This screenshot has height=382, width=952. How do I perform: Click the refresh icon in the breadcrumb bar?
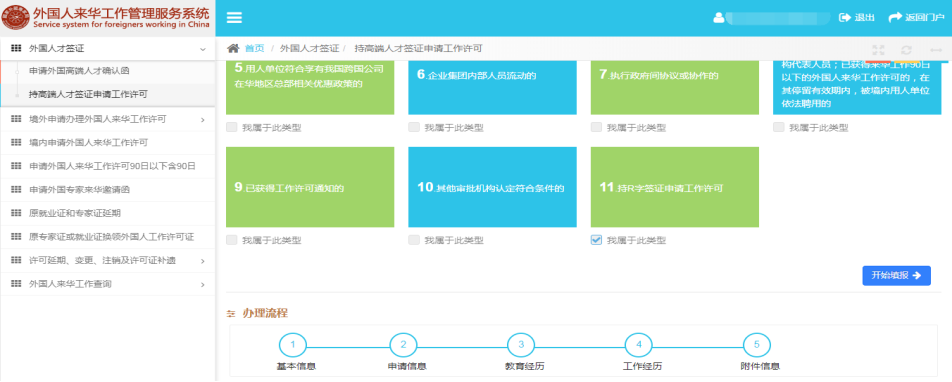[906, 50]
